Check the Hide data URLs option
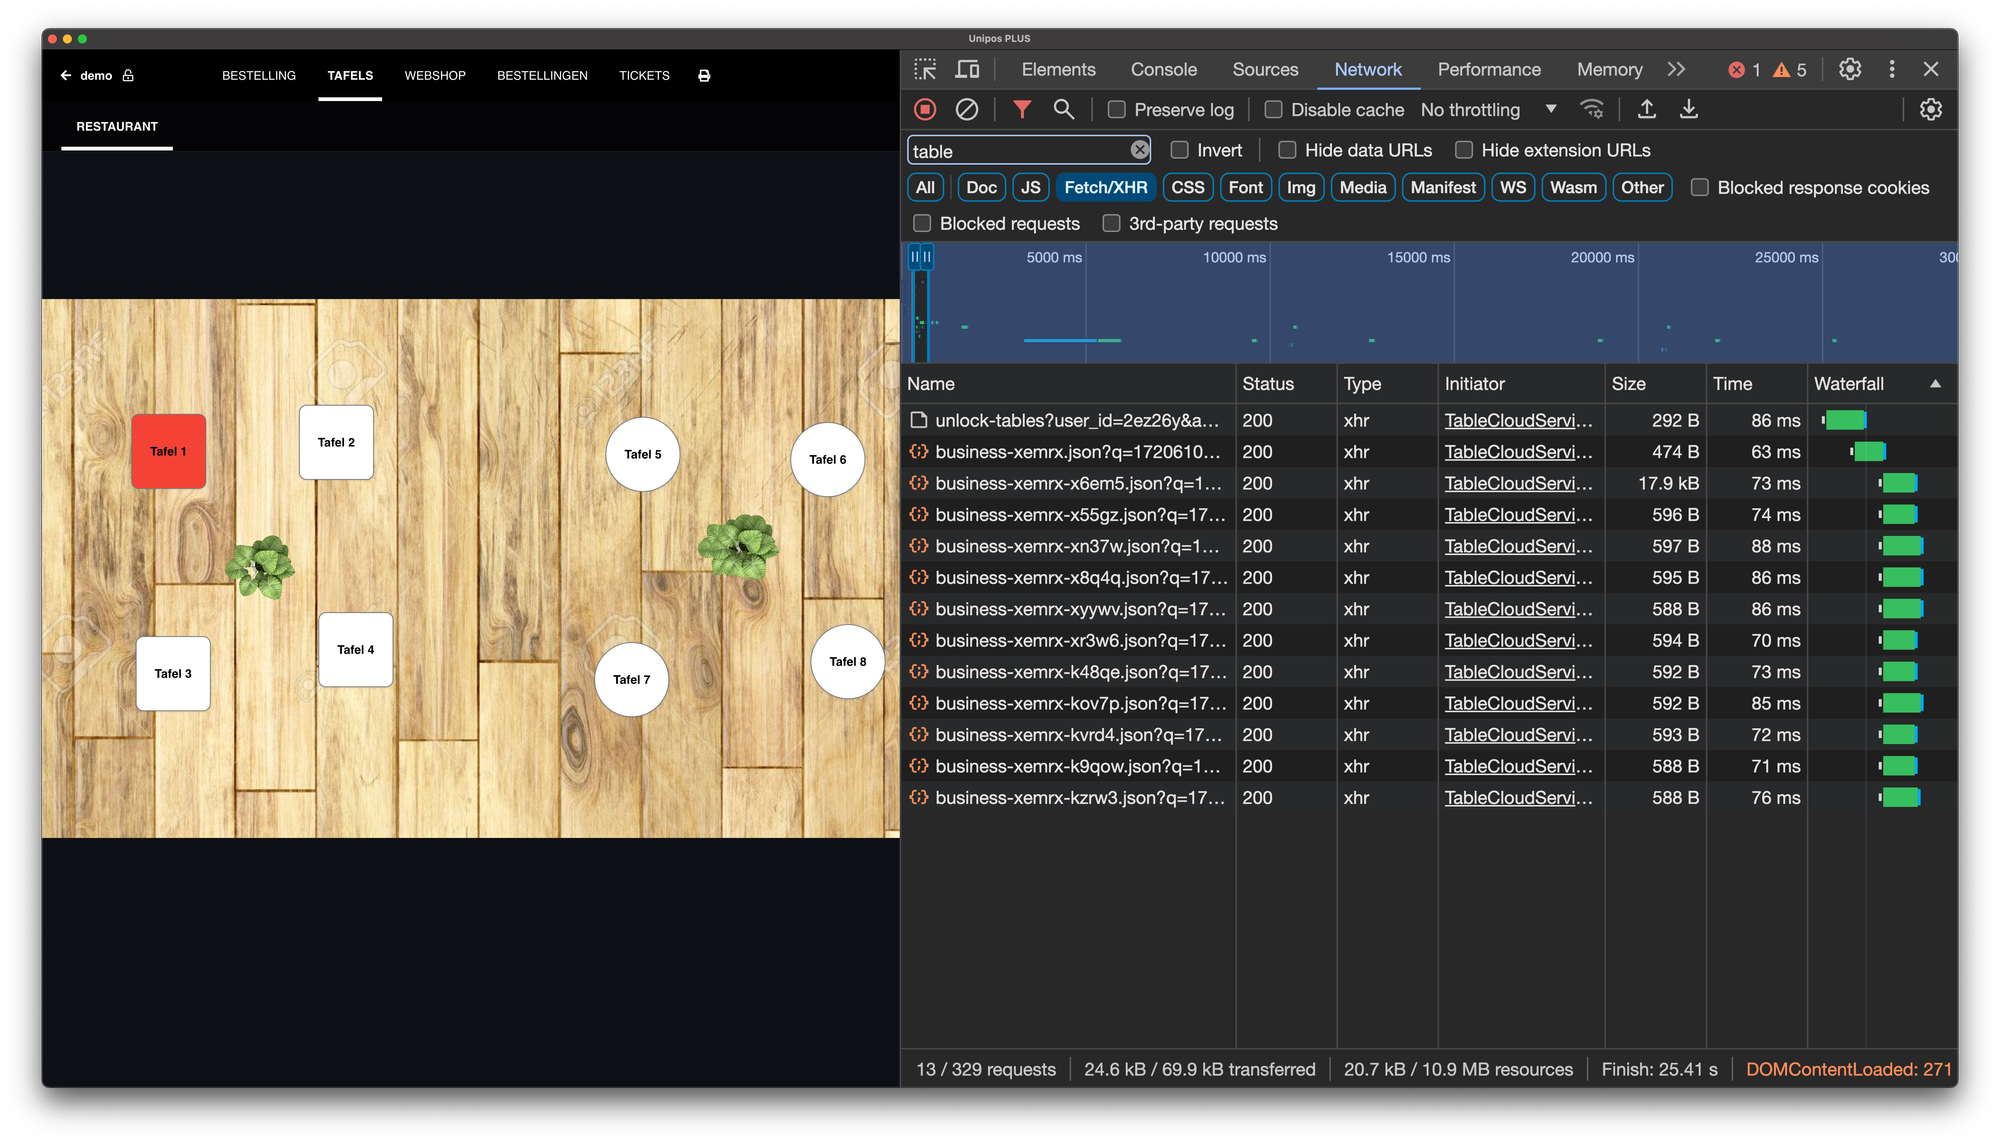Screen dimensions: 2000x1143 [x=1287, y=150]
